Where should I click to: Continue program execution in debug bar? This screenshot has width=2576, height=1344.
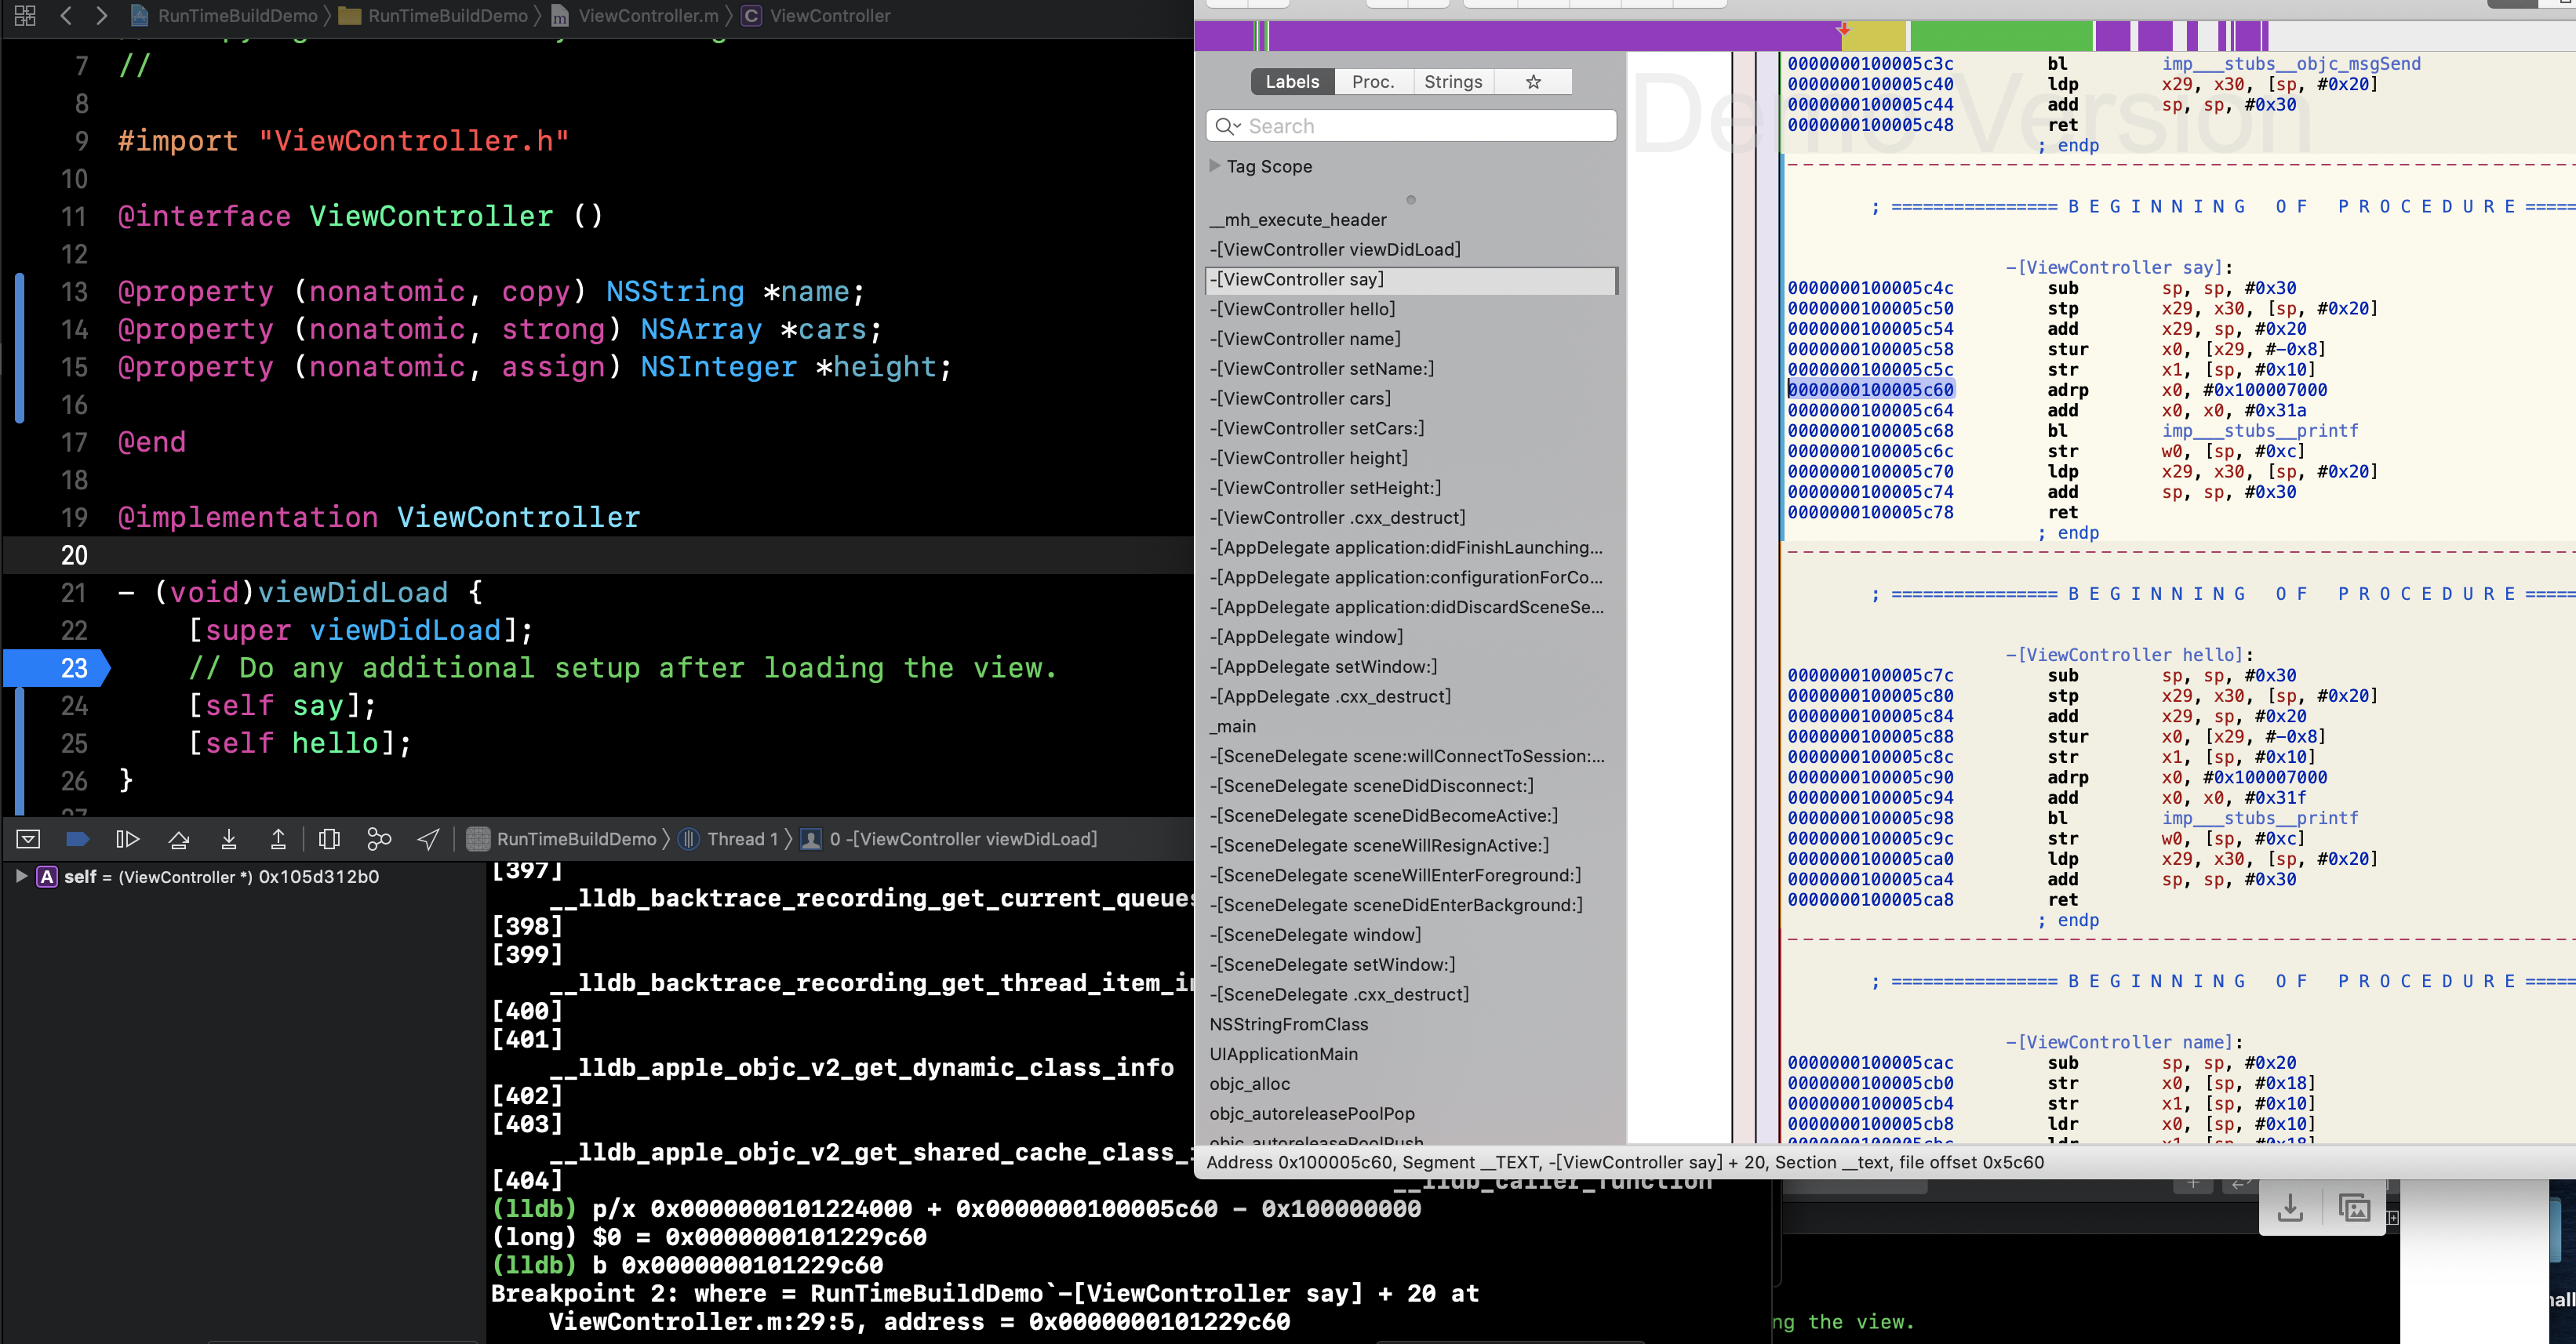click(x=128, y=839)
